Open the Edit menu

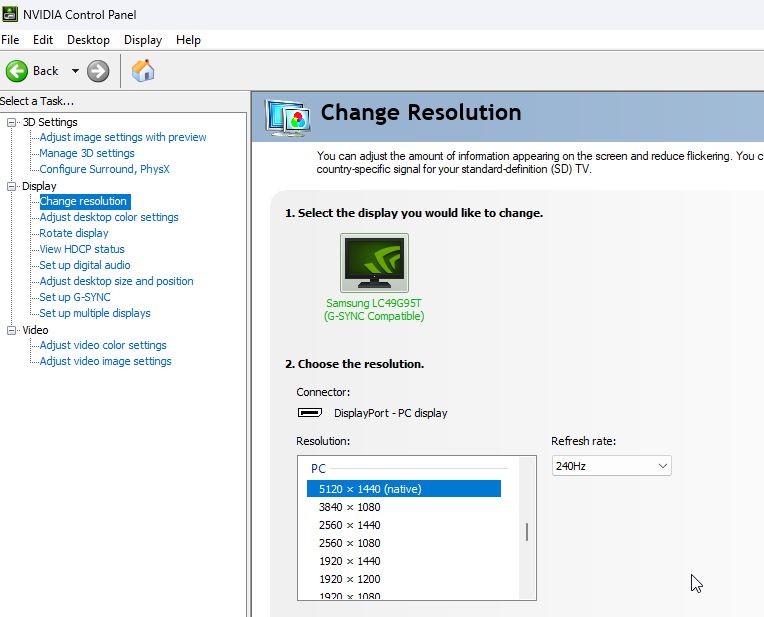coord(43,40)
